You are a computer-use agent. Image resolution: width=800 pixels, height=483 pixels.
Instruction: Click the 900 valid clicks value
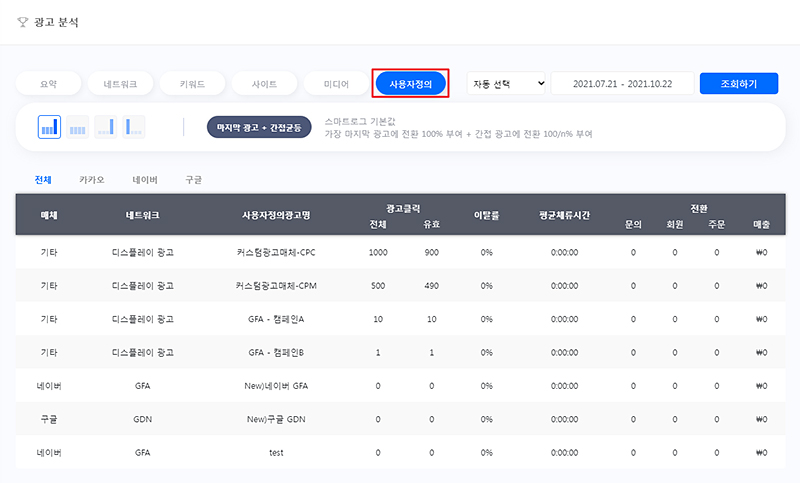pyautogui.click(x=432, y=252)
